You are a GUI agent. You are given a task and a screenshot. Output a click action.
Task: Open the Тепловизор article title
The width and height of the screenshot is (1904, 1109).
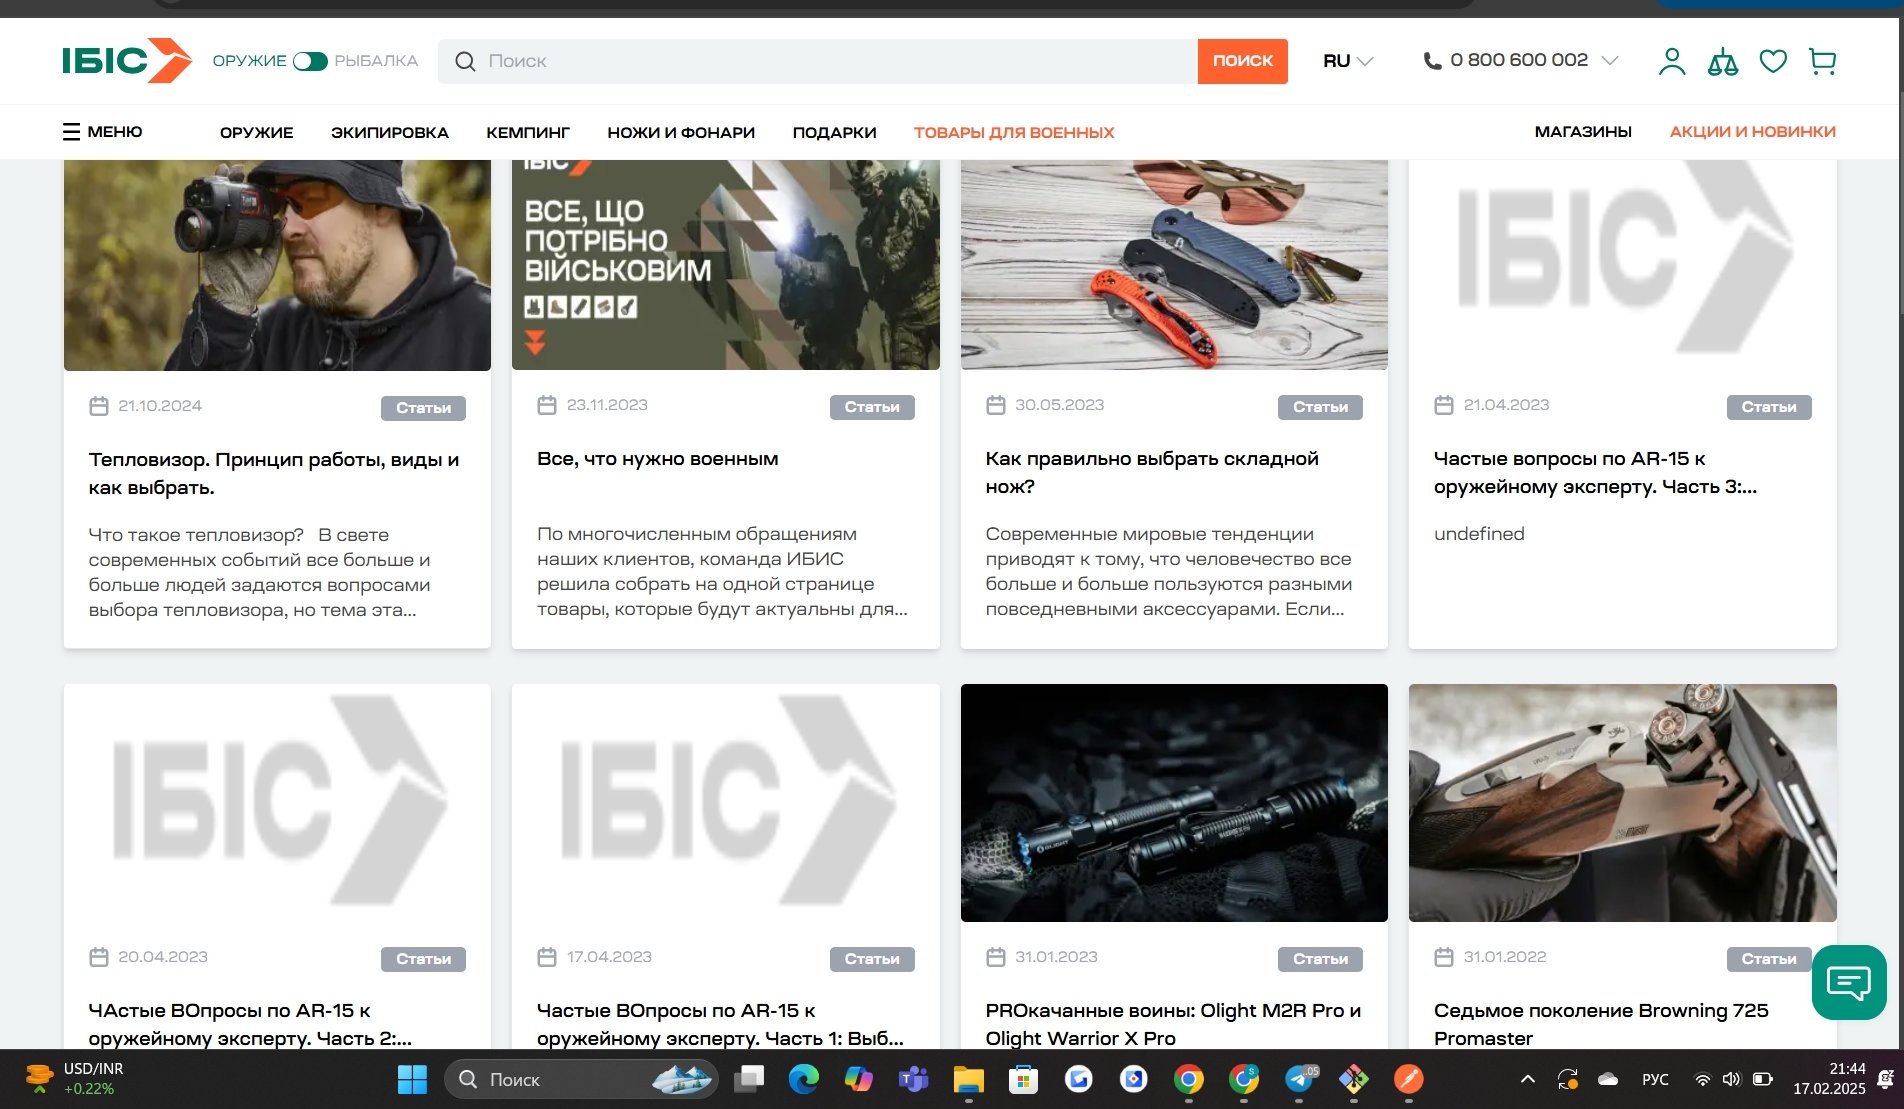(x=273, y=473)
